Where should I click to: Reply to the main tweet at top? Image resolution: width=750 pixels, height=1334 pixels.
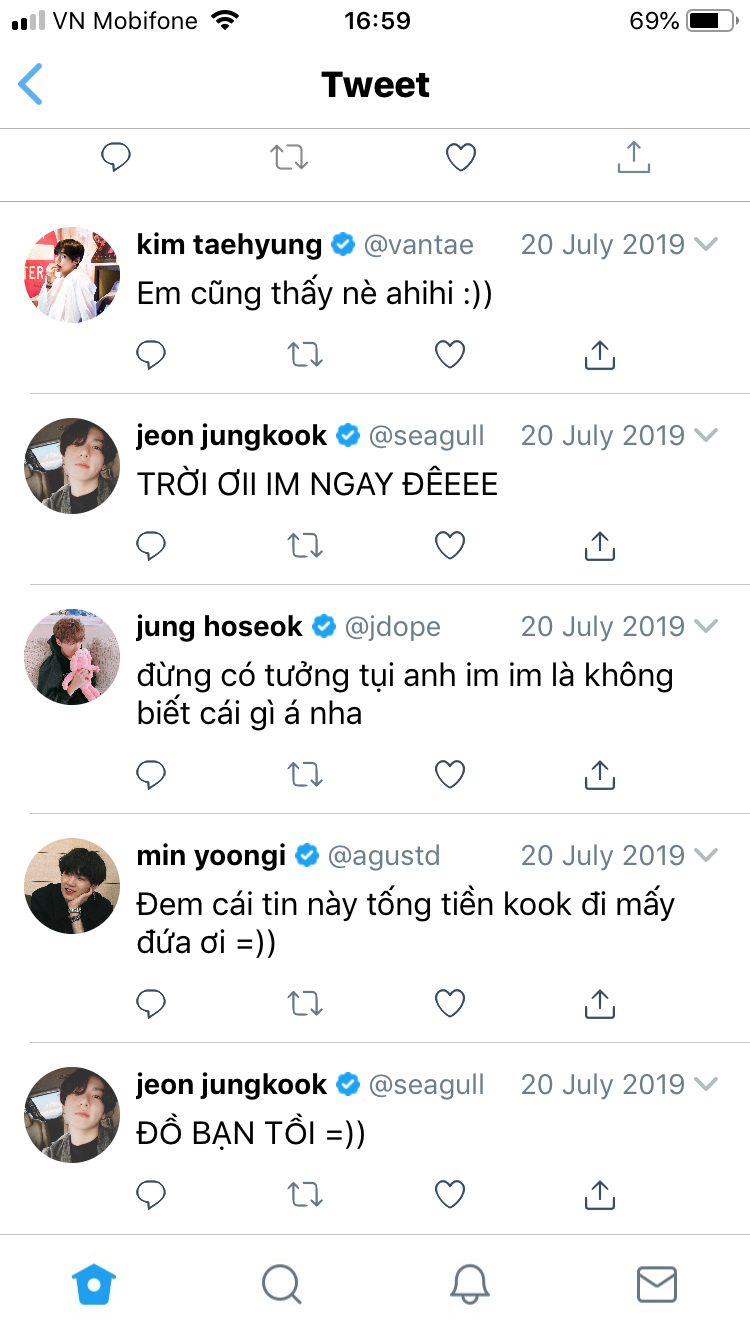click(x=117, y=157)
